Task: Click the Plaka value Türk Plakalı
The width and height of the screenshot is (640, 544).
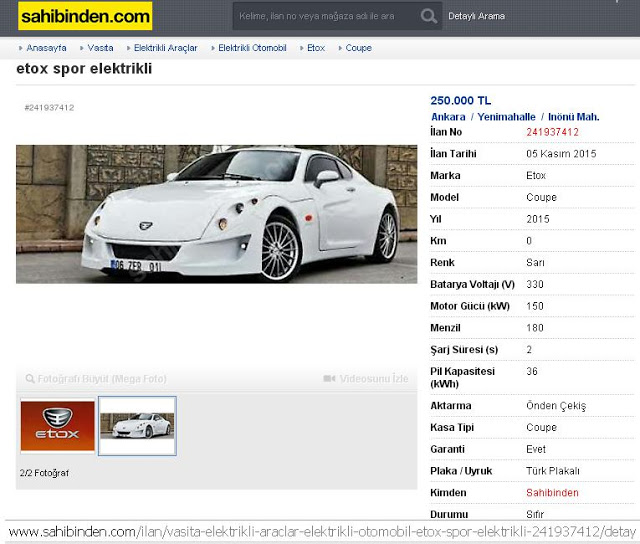Action: (553, 471)
